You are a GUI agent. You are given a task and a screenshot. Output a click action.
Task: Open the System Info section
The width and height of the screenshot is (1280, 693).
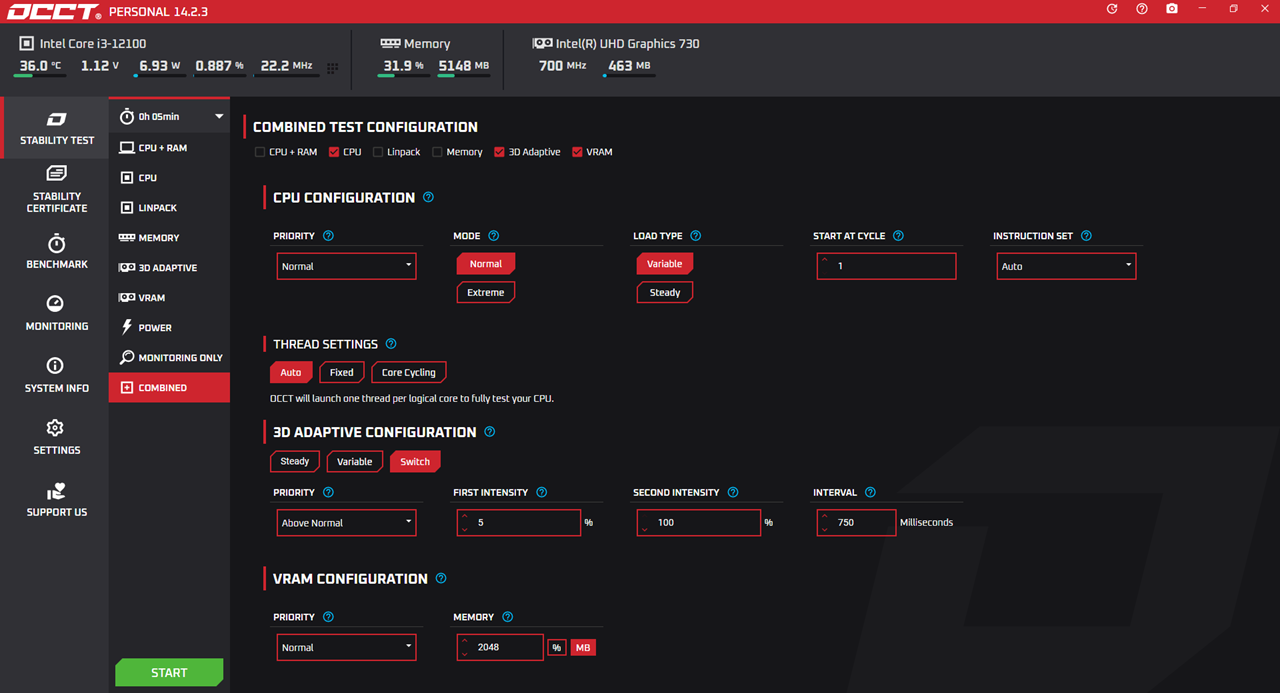(x=57, y=376)
